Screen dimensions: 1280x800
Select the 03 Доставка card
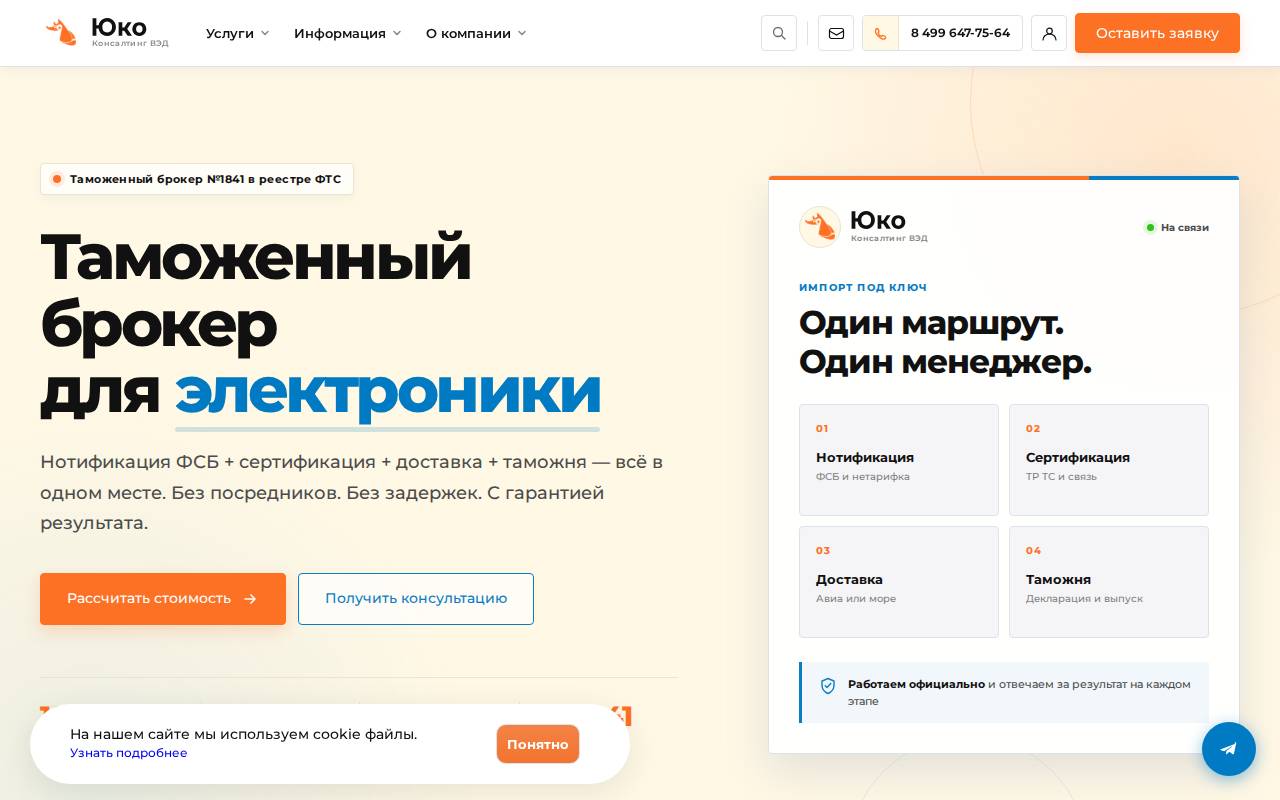pos(899,582)
